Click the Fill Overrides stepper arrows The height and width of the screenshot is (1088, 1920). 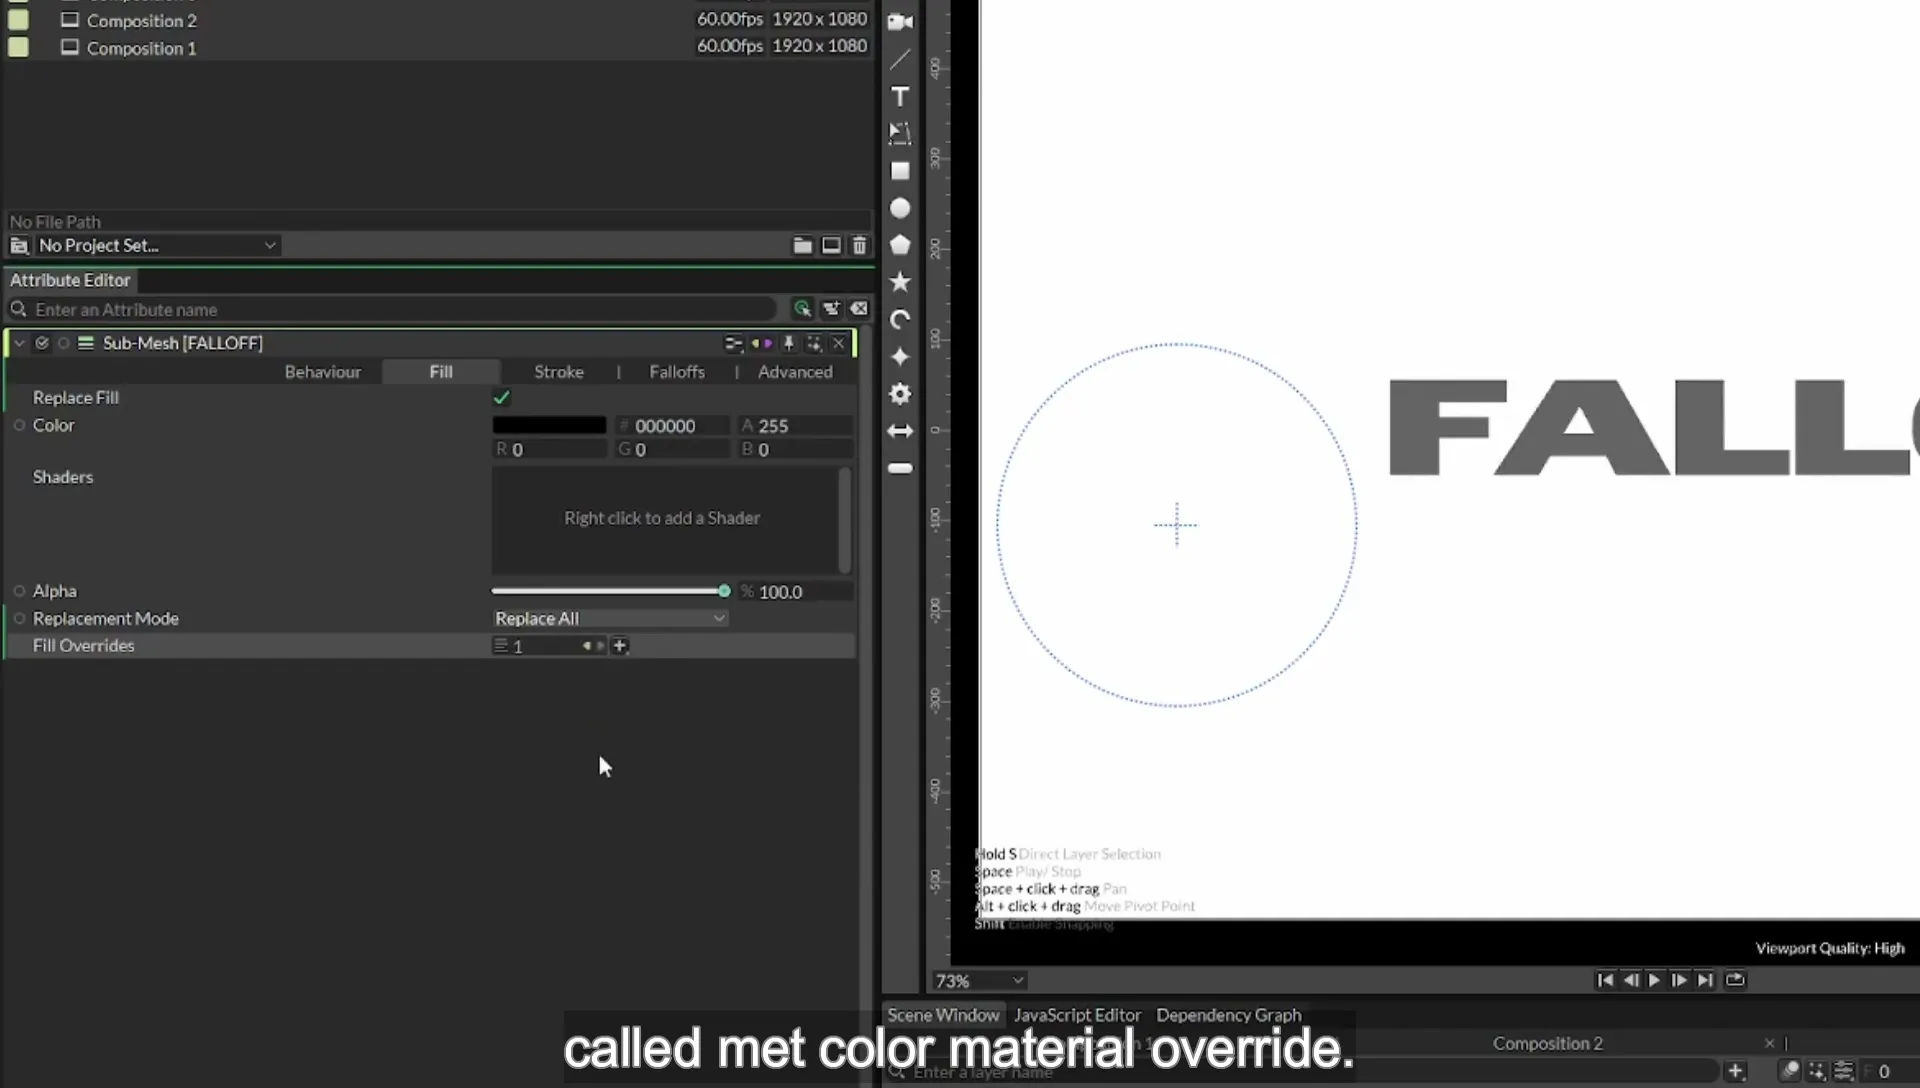pyautogui.click(x=593, y=646)
